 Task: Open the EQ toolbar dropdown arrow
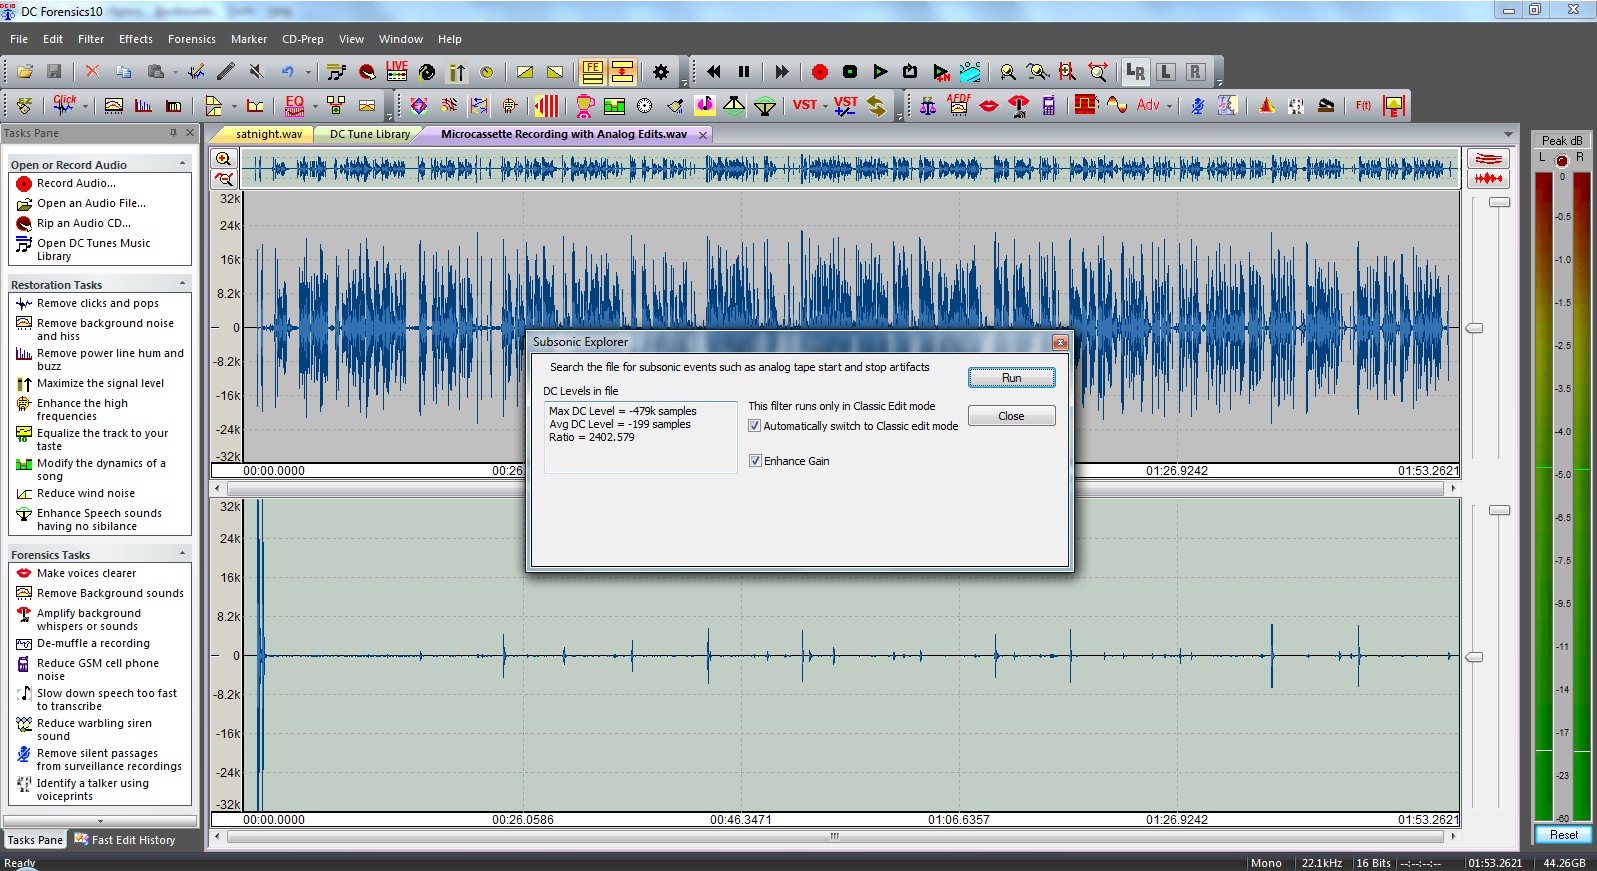(x=314, y=106)
